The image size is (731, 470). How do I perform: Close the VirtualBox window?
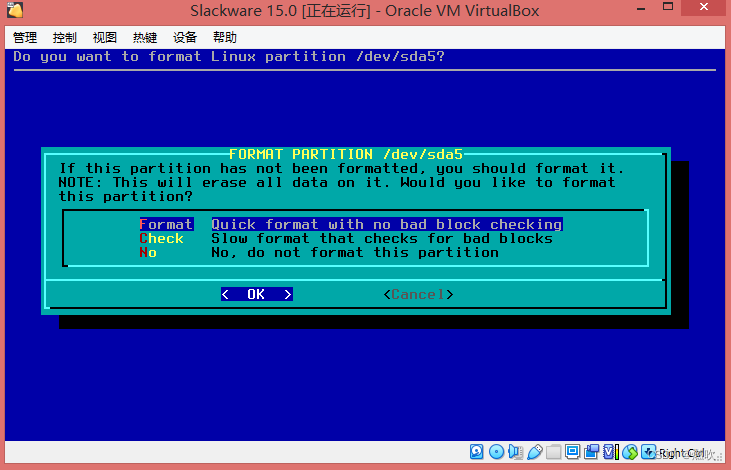[704, 7]
